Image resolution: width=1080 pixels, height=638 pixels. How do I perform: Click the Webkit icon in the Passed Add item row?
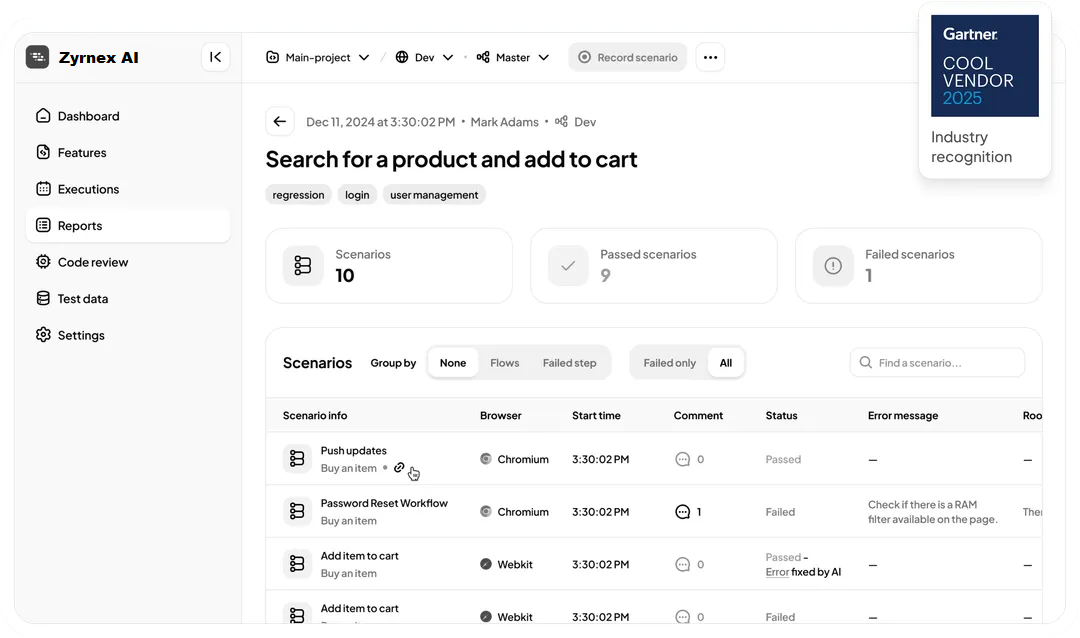[486, 564]
